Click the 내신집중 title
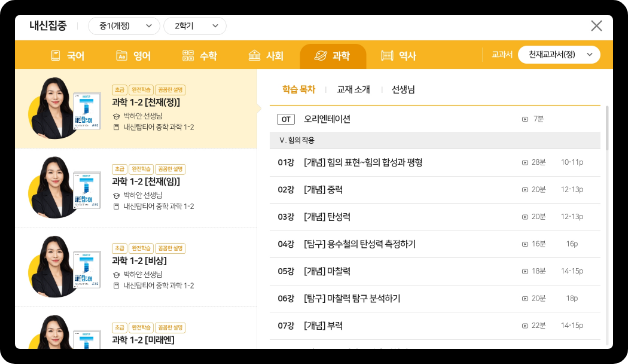This screenshot has width=628, height=364. pos(48,26)
